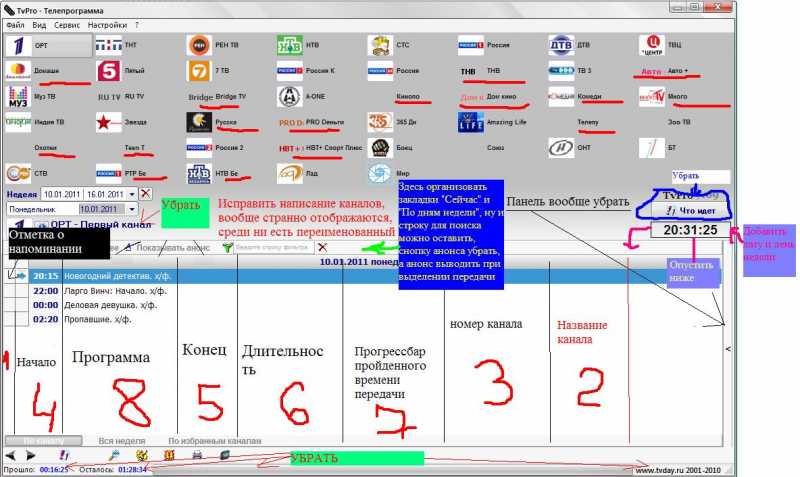
Task: Select 00:00 Деловая девушка row
Action: [x=363, y=305]
